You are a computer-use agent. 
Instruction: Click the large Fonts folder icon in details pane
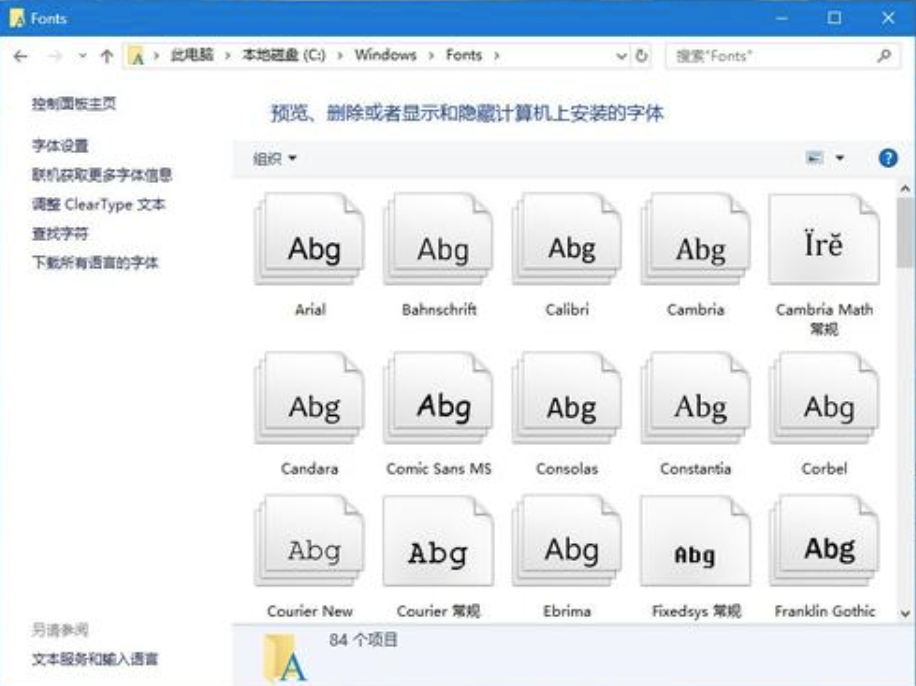[284, 658]
